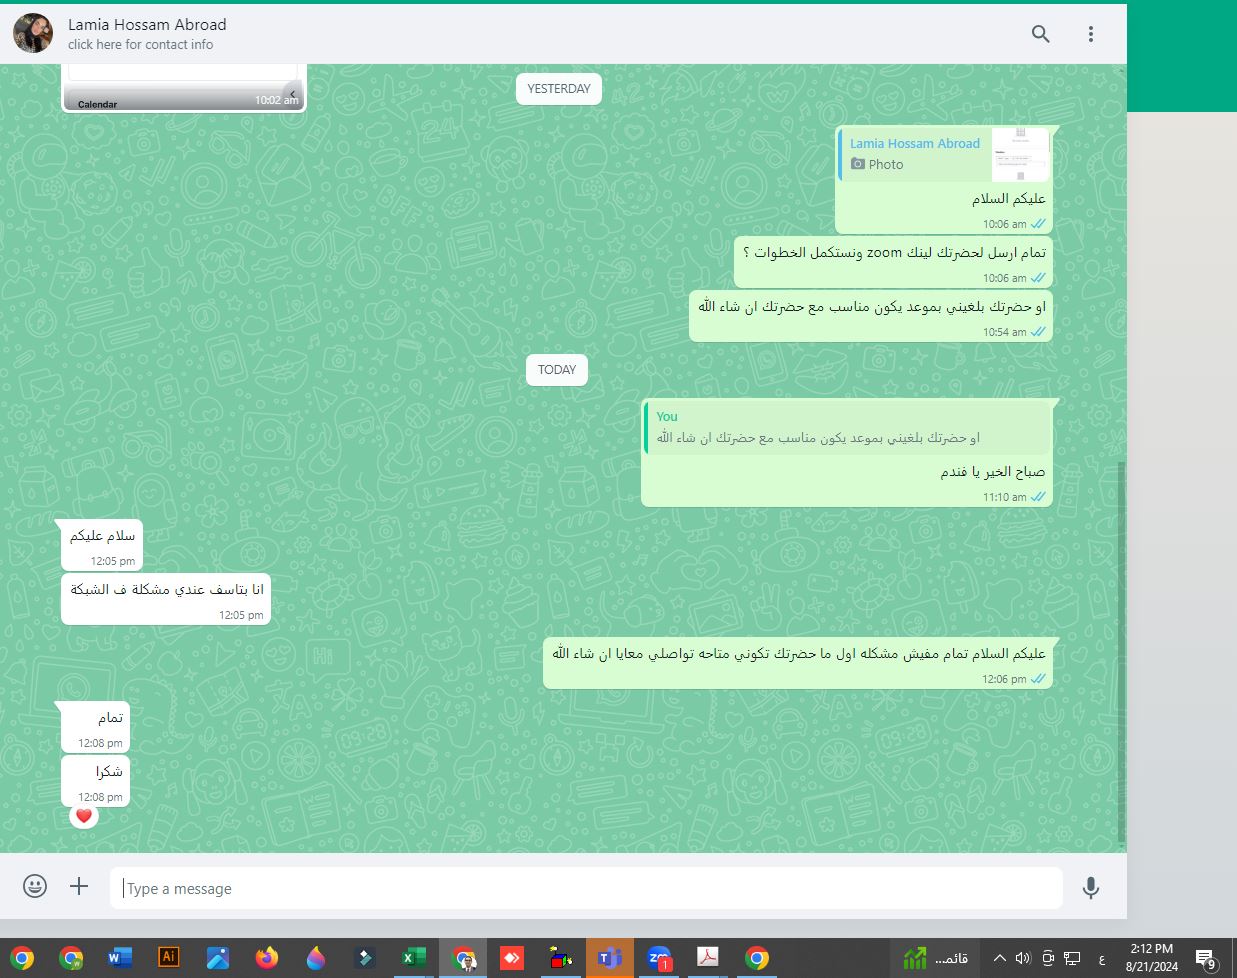
Task: Select the outgoing message sent at 12:06 pm
Action: click(798, 663)
